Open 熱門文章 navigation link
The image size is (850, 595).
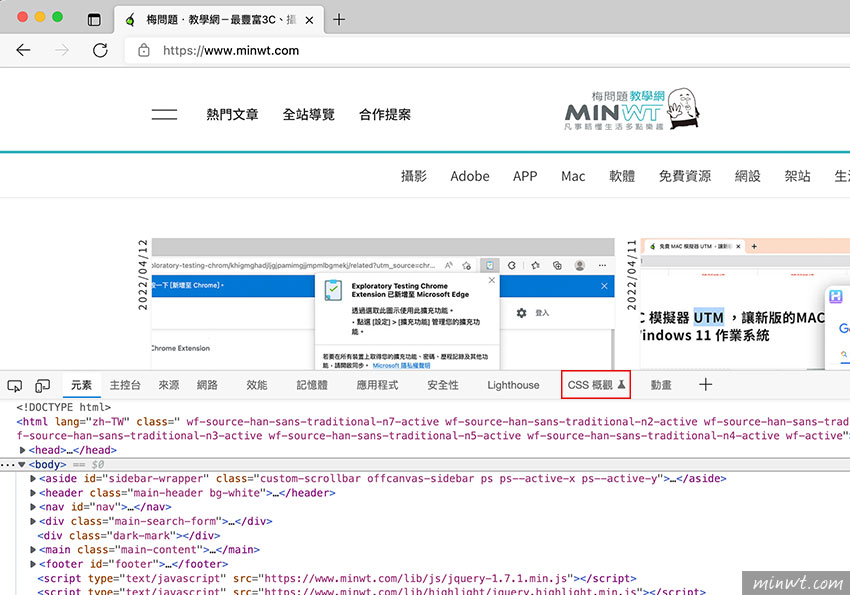click(232, 114)
